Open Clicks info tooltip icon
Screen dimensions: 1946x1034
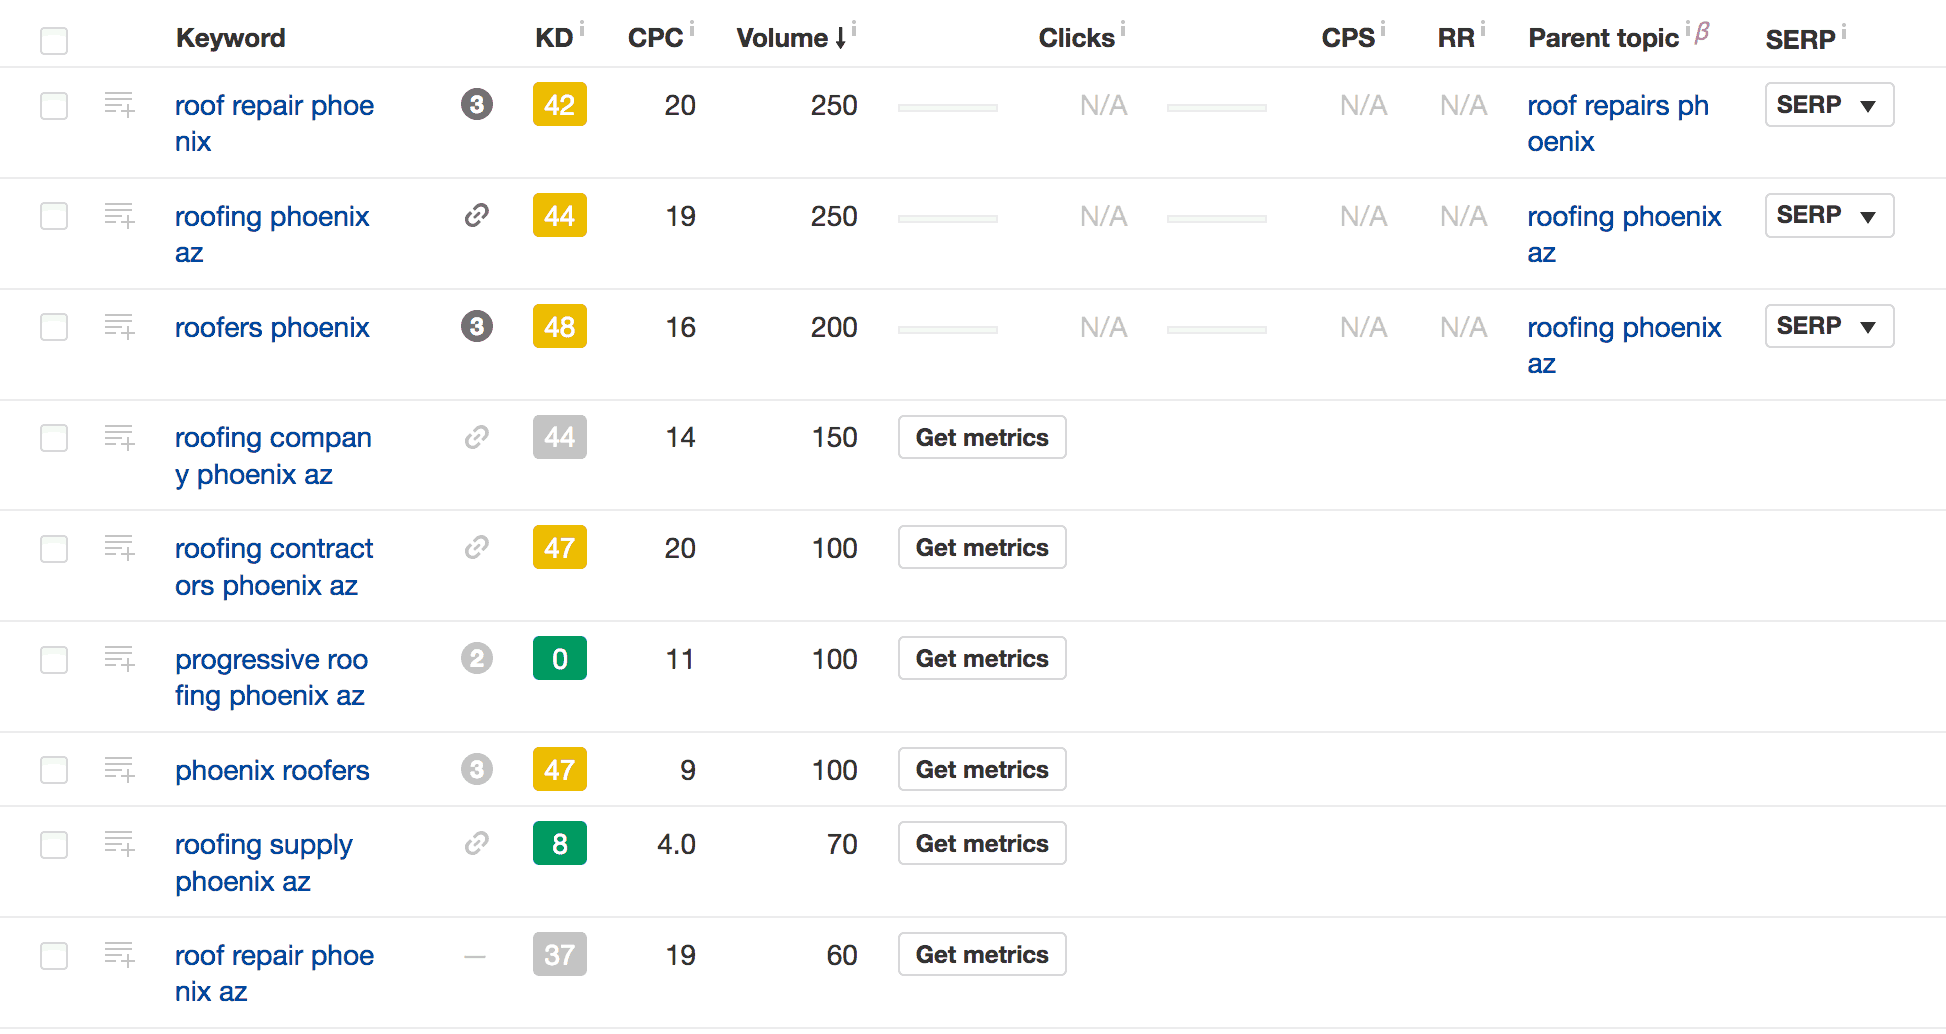pos(1123,28)
